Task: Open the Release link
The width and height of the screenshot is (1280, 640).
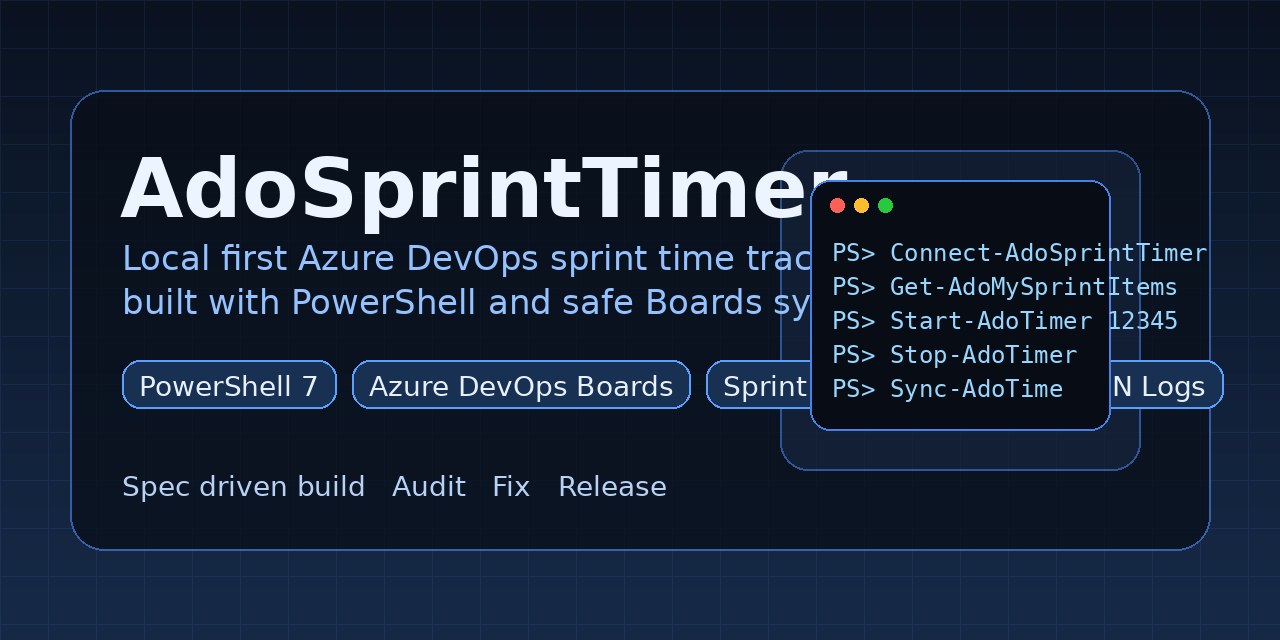Action: tap(612, 487)
